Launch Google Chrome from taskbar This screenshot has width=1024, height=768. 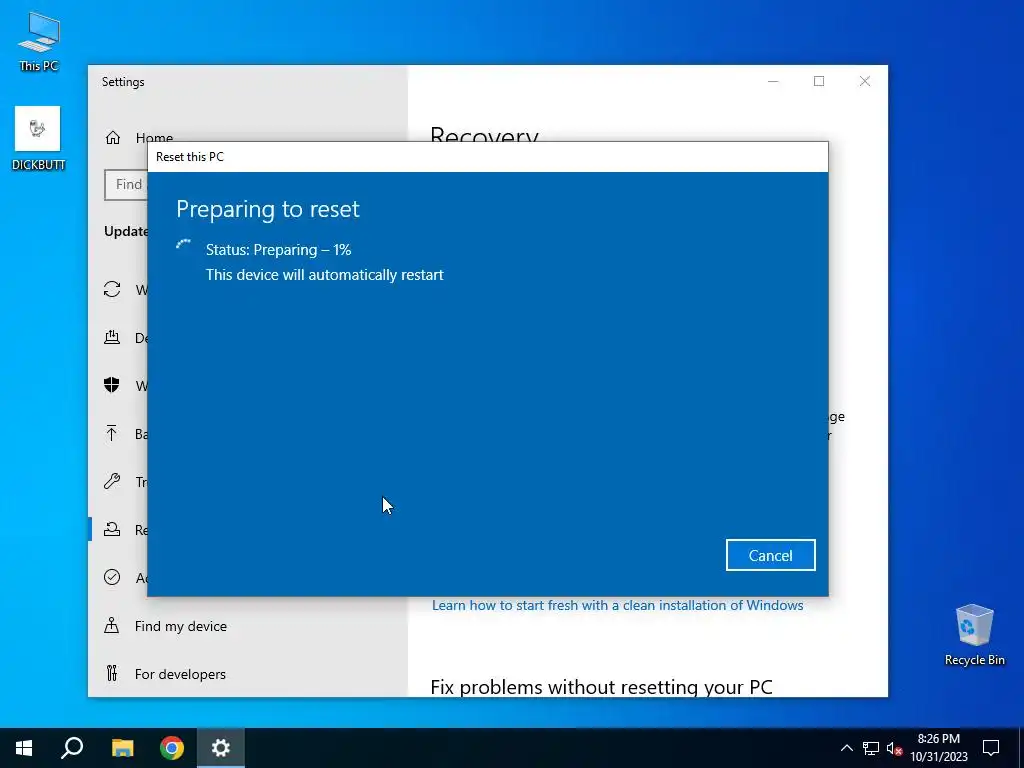click(x=172, y=748)
